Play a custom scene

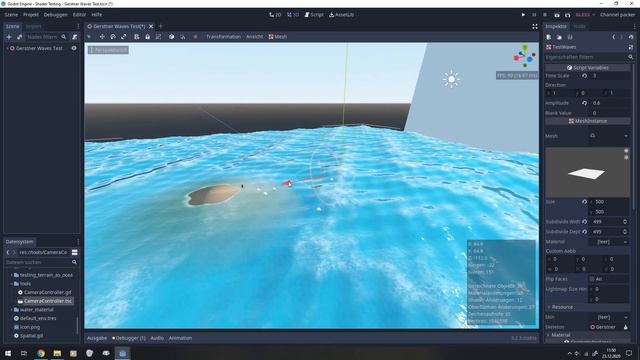567,15
